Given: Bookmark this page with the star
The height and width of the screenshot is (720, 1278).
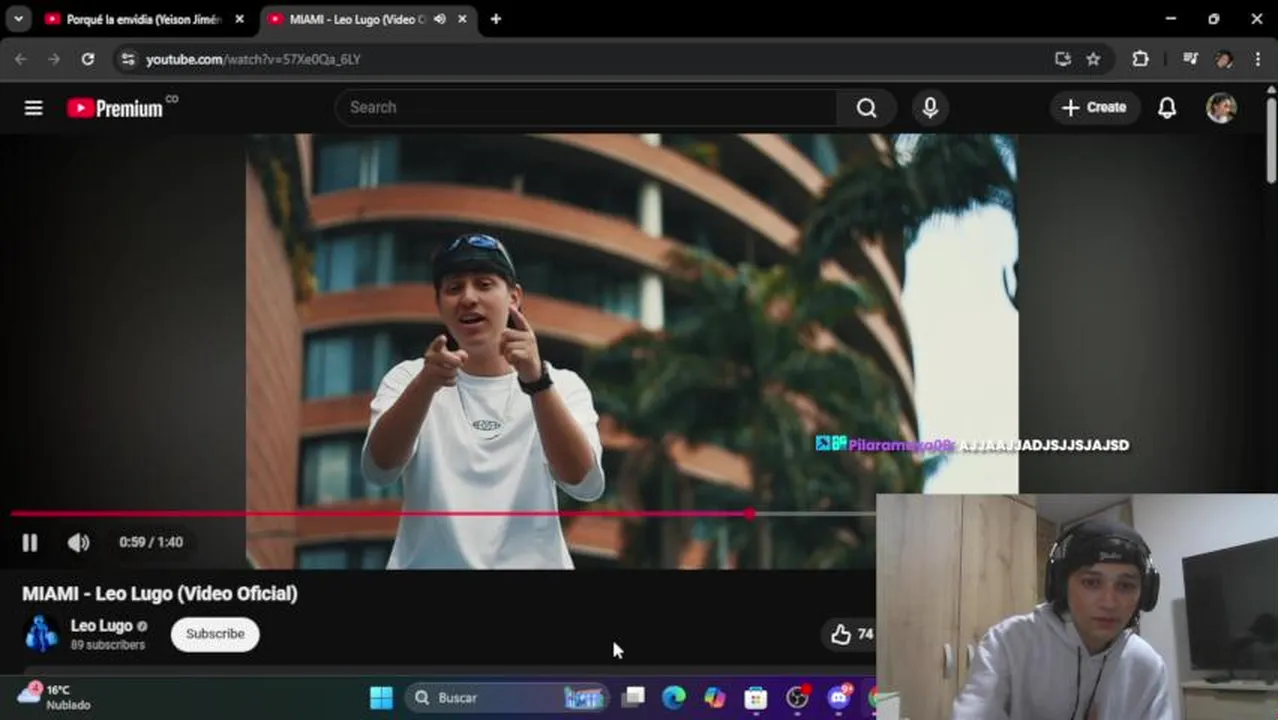Looking at the screenshot, I should coord(1093,59).
